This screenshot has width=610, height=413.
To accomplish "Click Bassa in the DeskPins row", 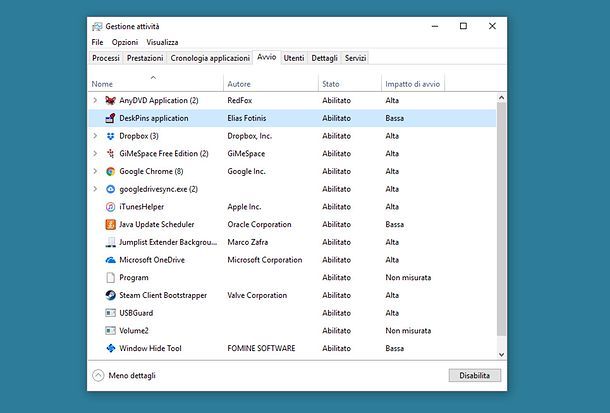I will 394,118.
